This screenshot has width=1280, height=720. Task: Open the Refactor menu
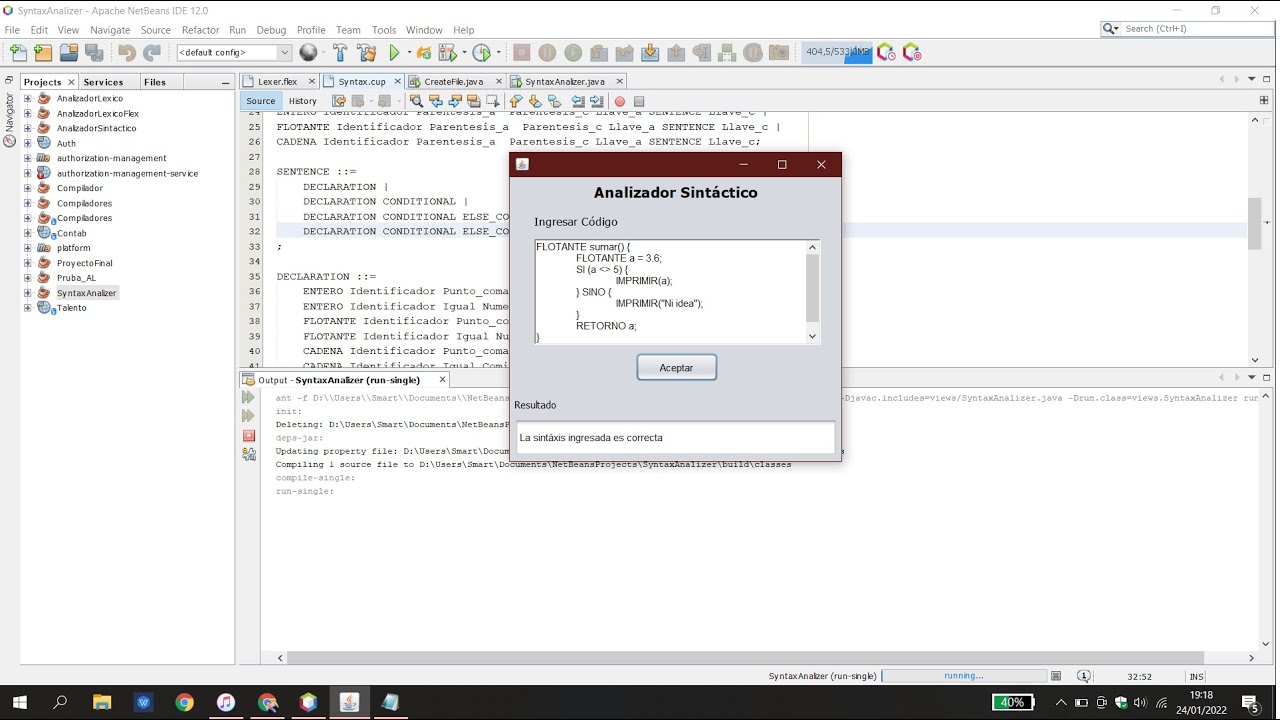pos(200,30)
